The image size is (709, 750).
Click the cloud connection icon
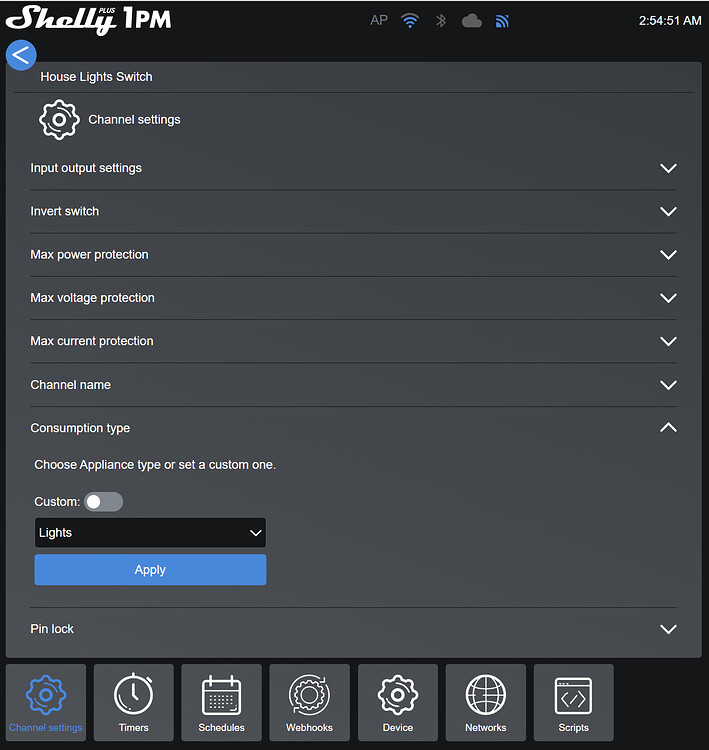tap(472, 21)
